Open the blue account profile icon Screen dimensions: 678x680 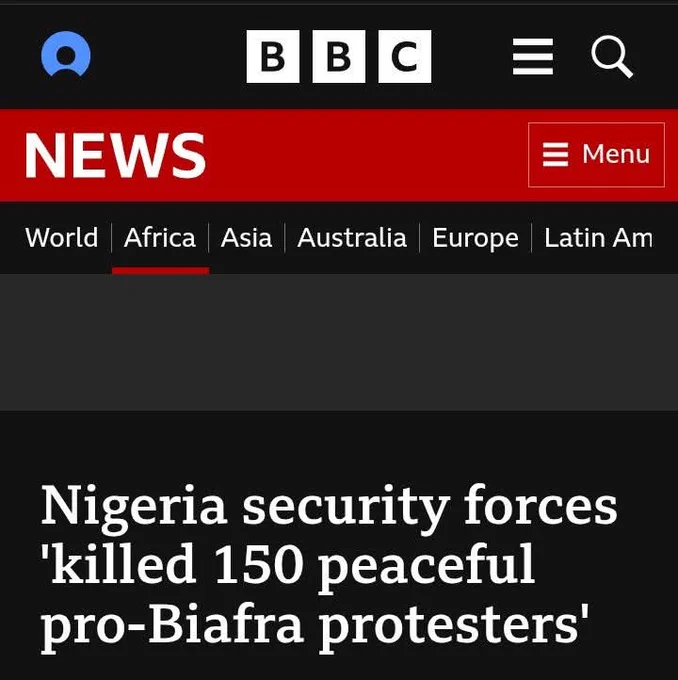66,55
